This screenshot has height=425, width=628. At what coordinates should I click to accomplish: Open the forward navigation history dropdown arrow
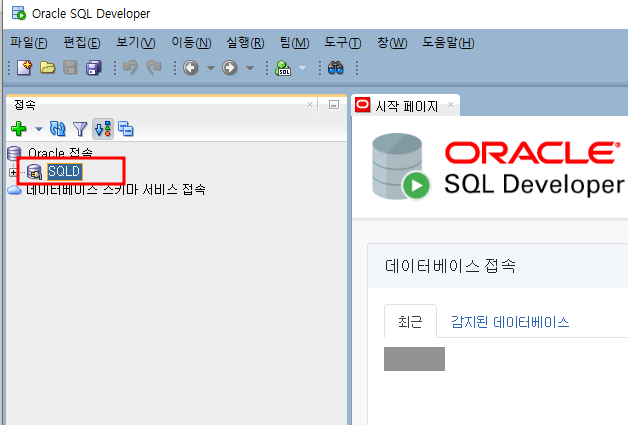(x=250, y=68)
